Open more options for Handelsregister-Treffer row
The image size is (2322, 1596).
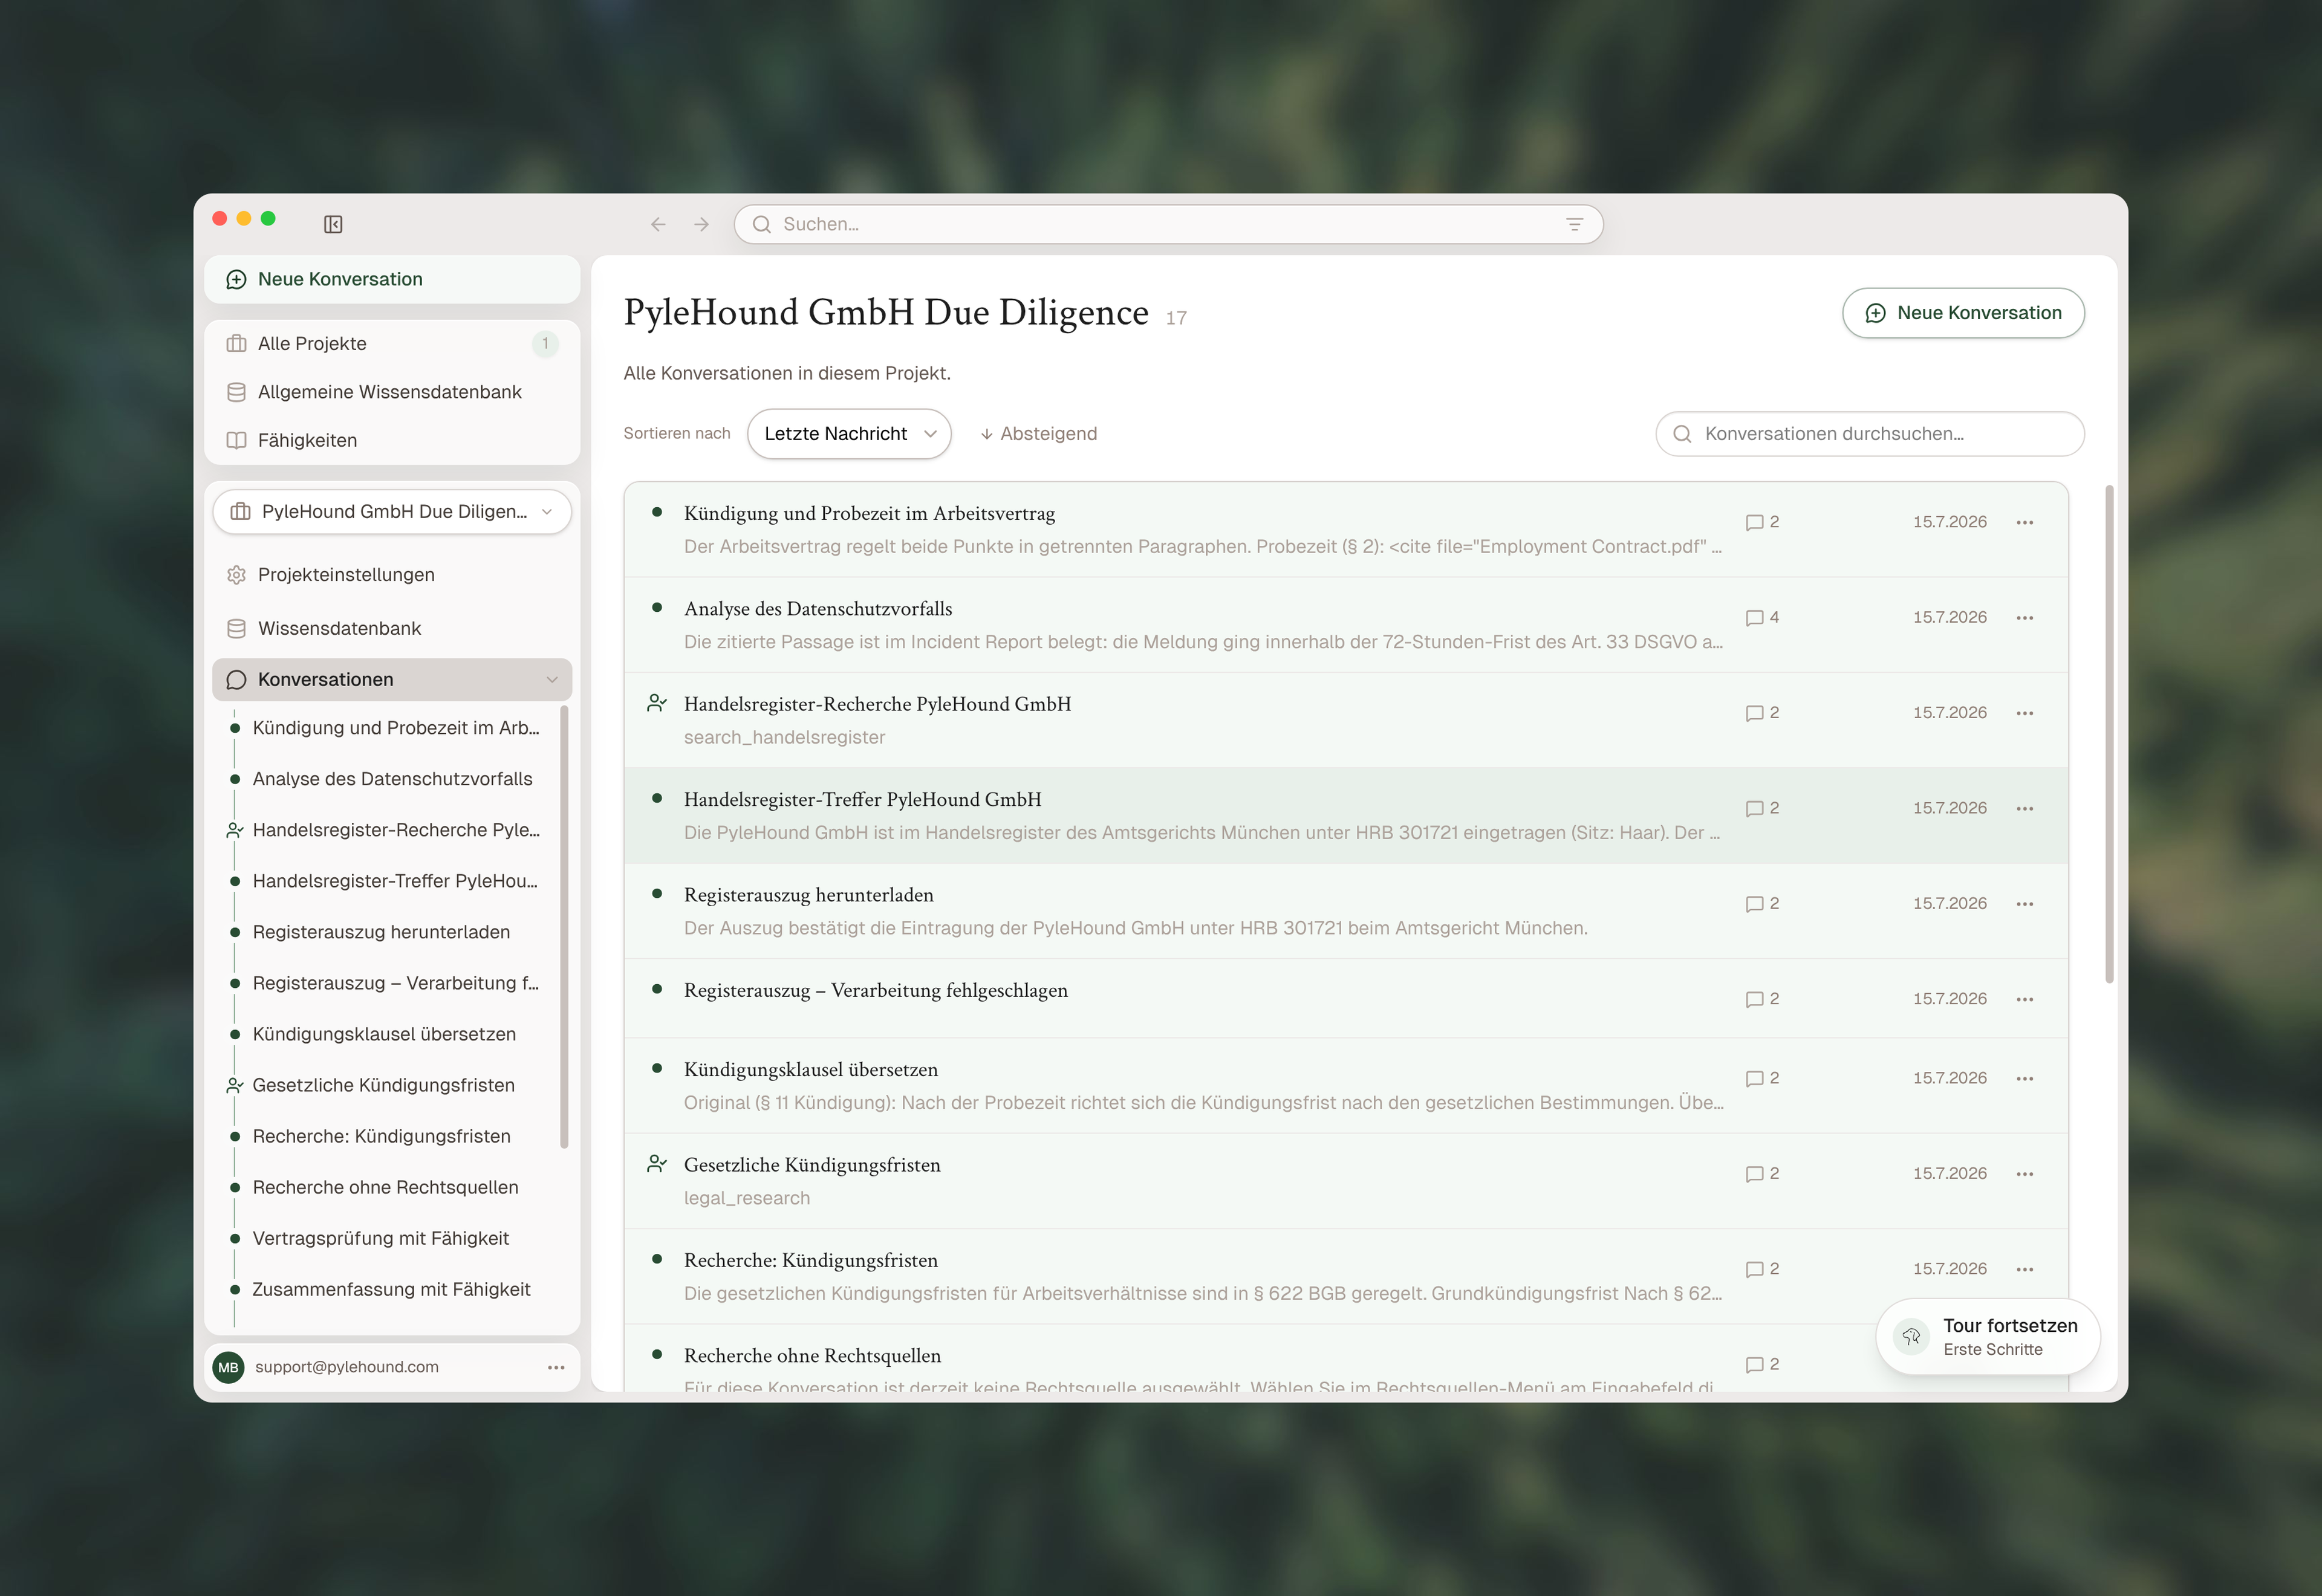pyautogui.click(x=2025, y=808)
